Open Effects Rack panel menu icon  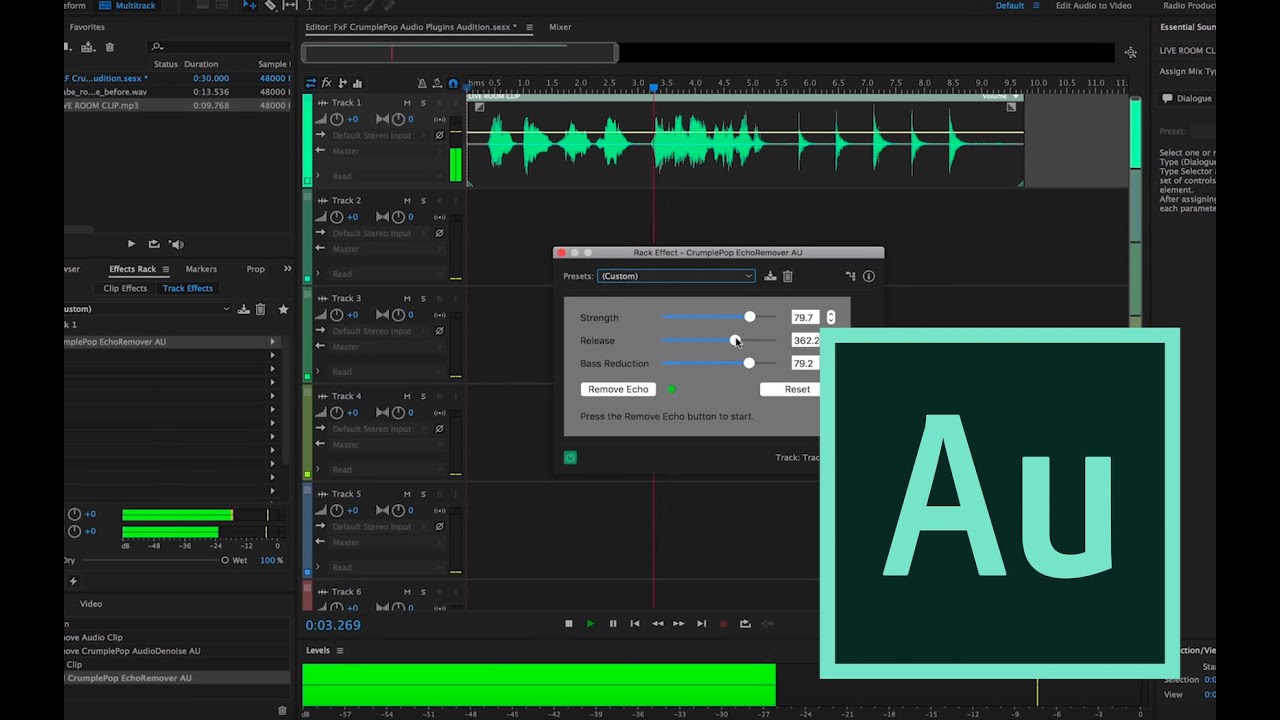coord(166,269)
